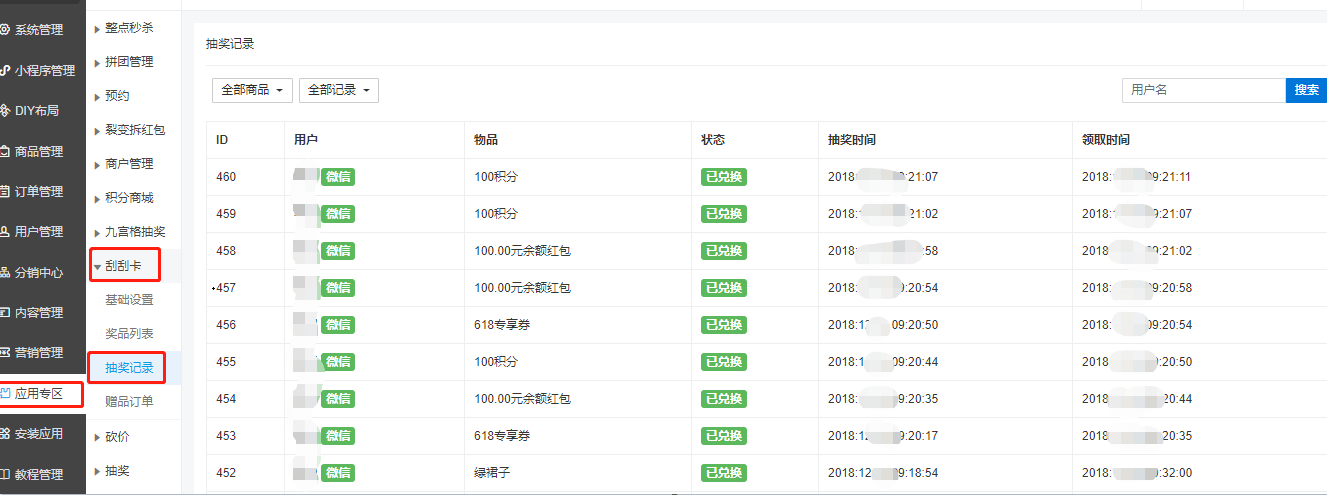This screenshot has height=495, width=1327.
Task: Click the 微信 badge in row 457
Action: coord(339,288)
